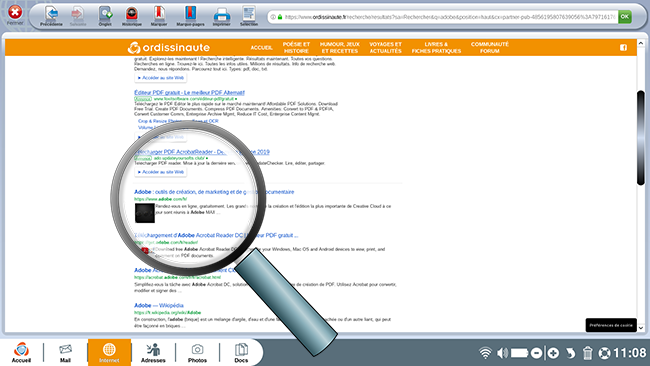Print the page with Imprimer icon
The width and height of the screenshot is (650, 366).
coord(222,15)
